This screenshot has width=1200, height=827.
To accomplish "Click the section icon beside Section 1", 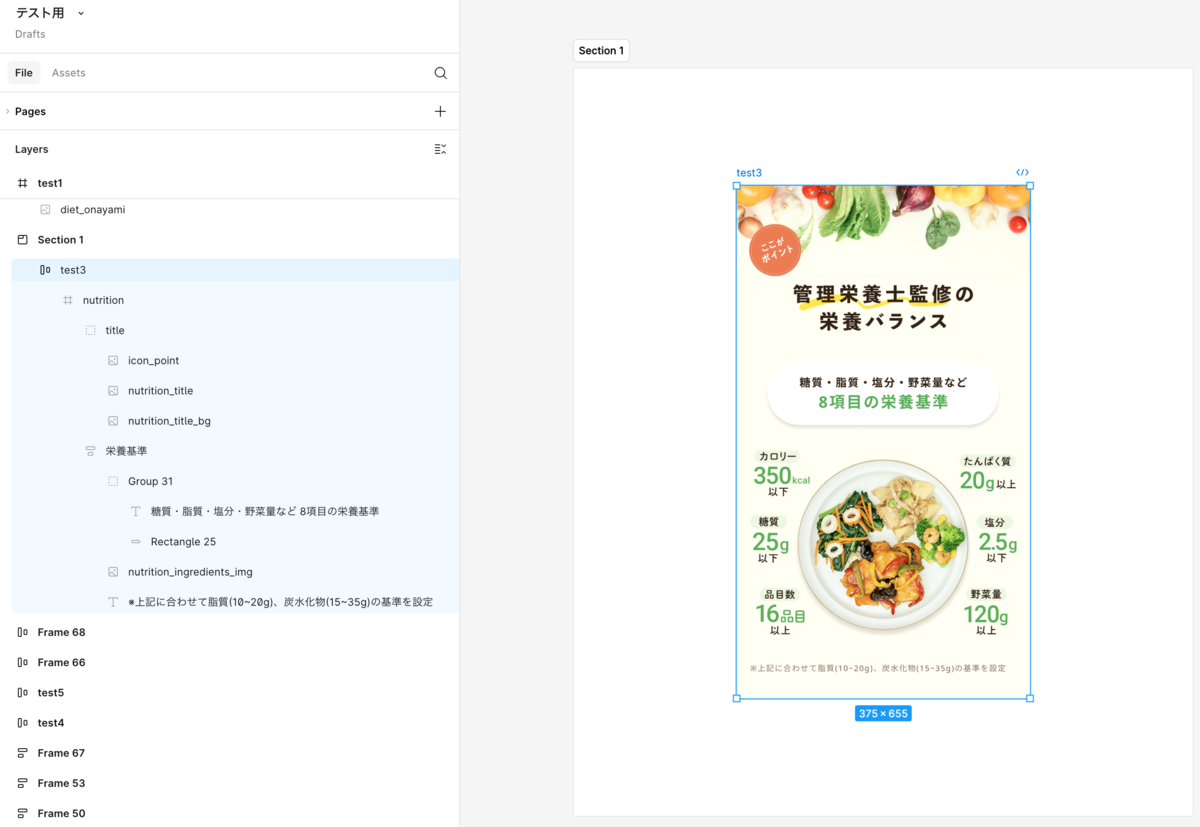I will click(23, 240).
